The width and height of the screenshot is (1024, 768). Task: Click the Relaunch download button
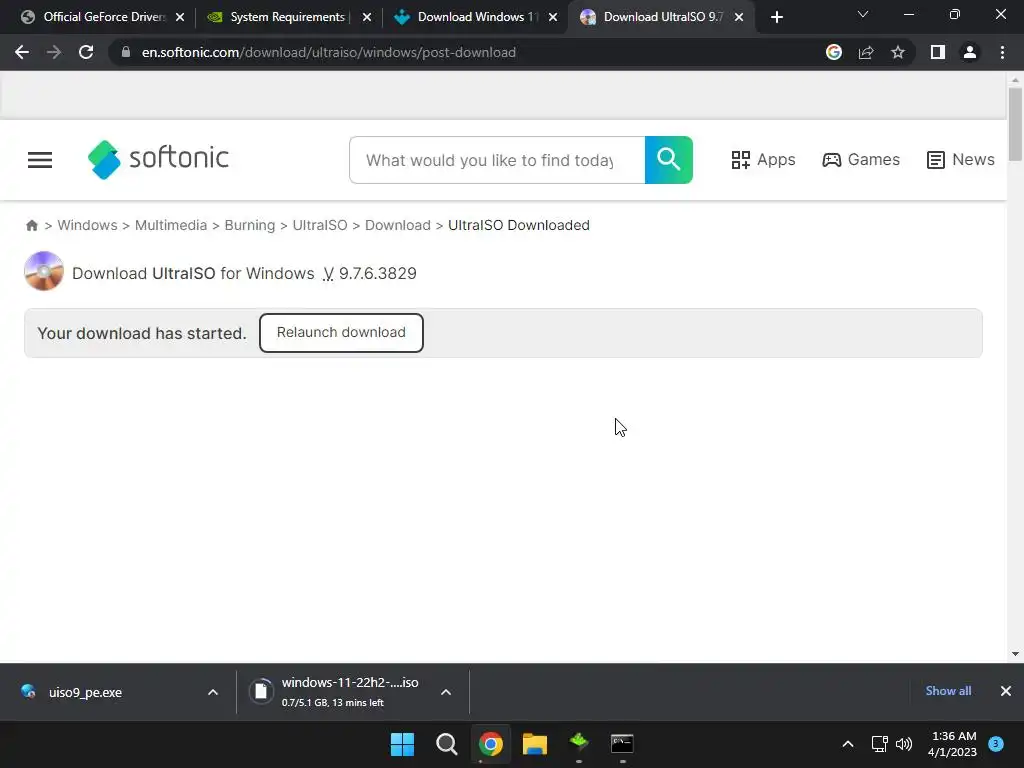coord(341,332)
